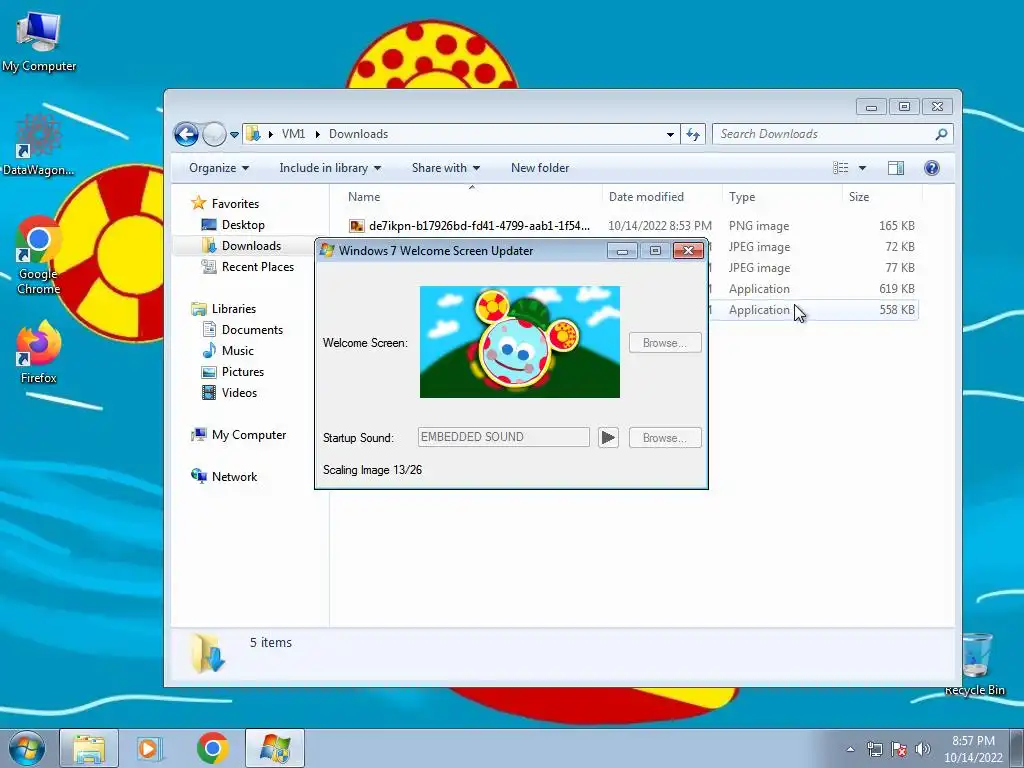Sort by Date modified column header
Screen dimensions: 1024x768
pyautogui.click(x=662, y=197)
